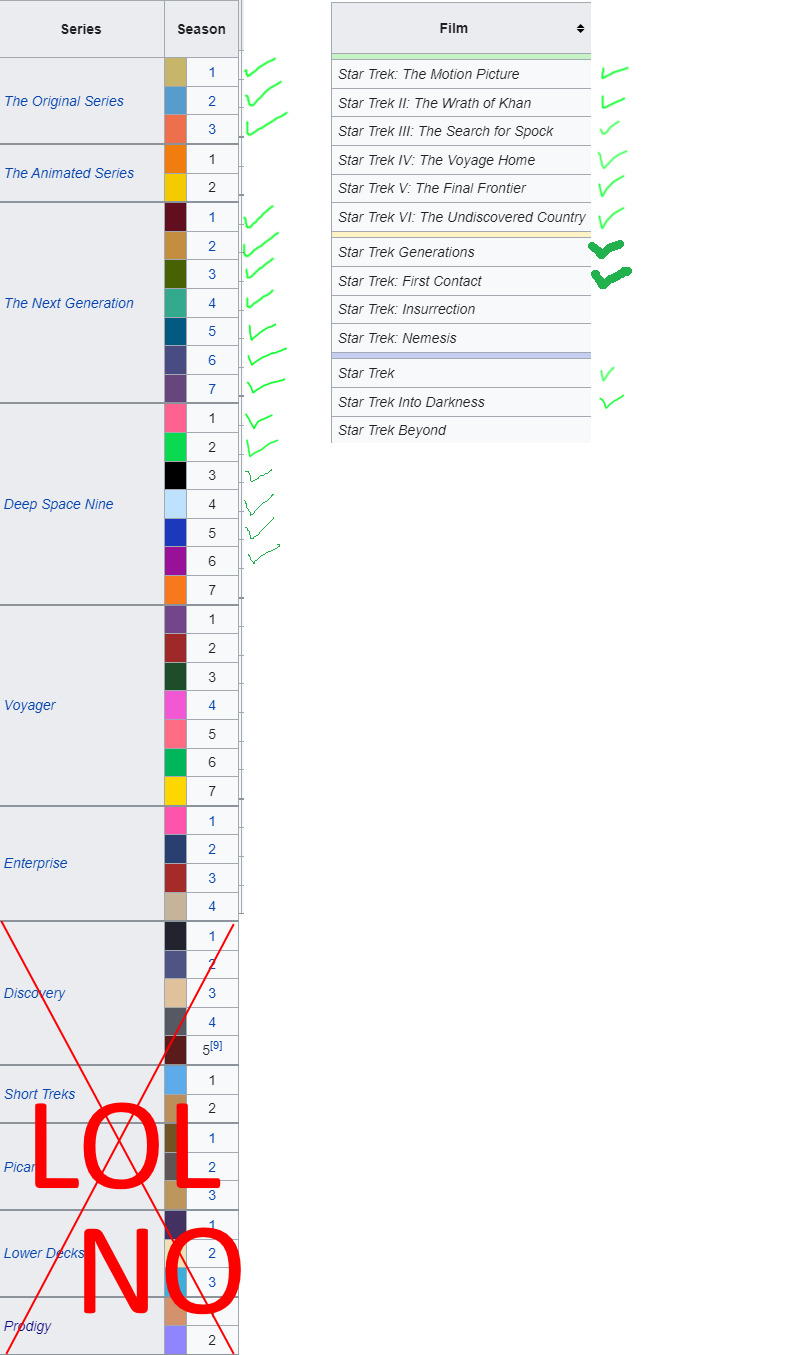Select Star Trek Generations row

[x=461, y=252]
